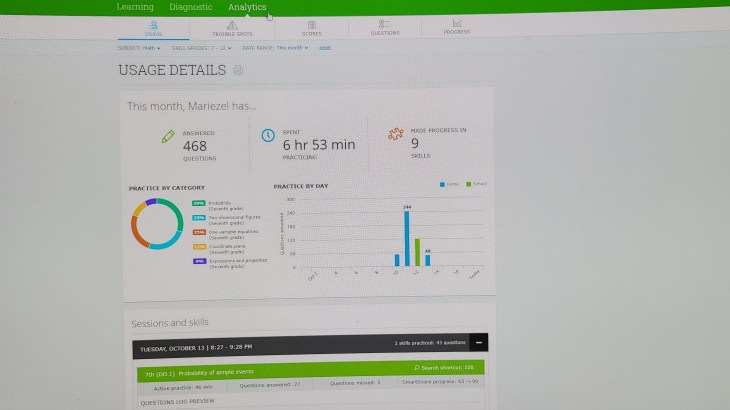The width and height of the screenshot is (730, 410).
Task: Switch to the Diagnostic tab
Action: click(190, 7)
